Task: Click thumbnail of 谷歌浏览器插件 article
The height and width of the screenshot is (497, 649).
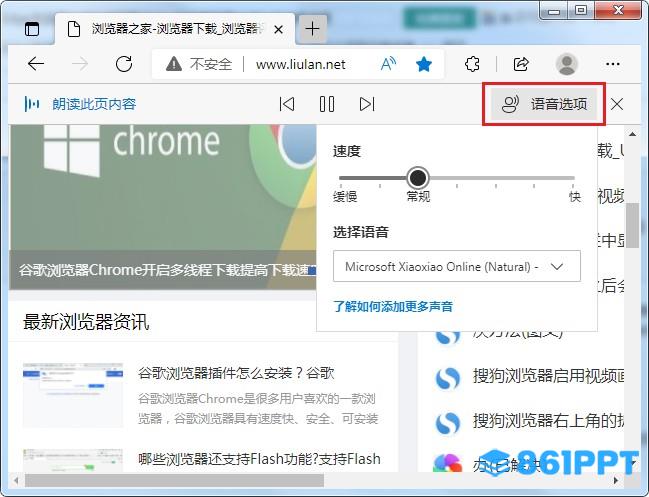Action: [x=73, y=395]
